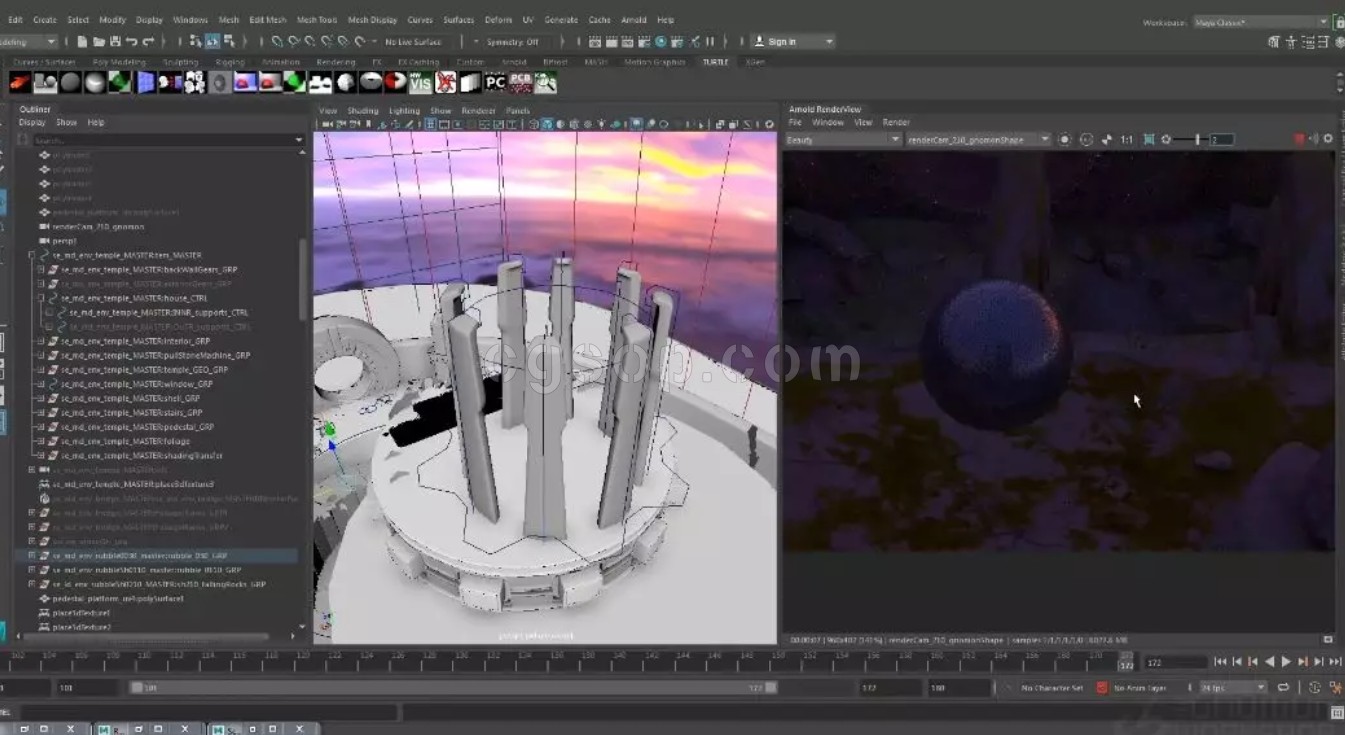Click the Save Scene disk icon
The height and width of the screenshot is (735, 1345).
[x=115, y=41]
